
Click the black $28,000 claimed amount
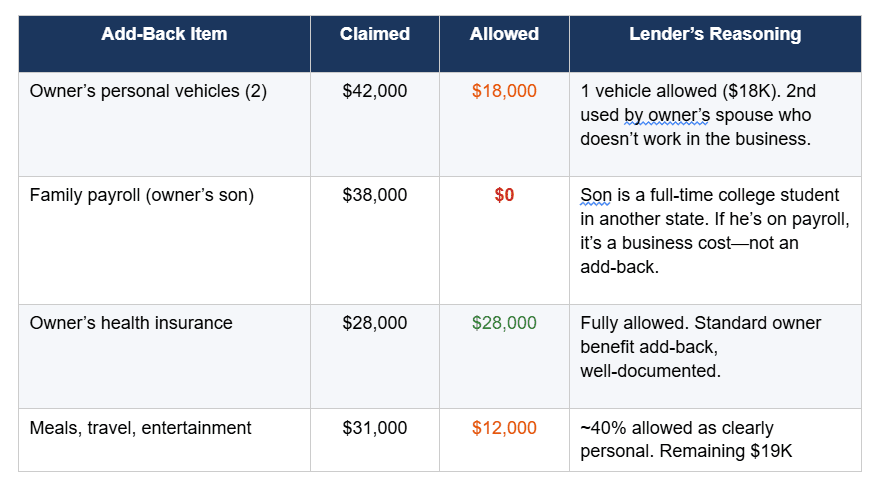tap(375, 323)
